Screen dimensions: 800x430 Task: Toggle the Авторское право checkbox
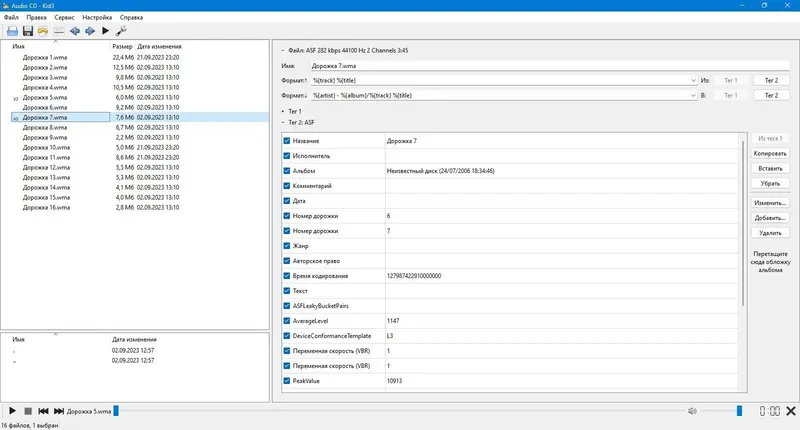pos(287,261)
